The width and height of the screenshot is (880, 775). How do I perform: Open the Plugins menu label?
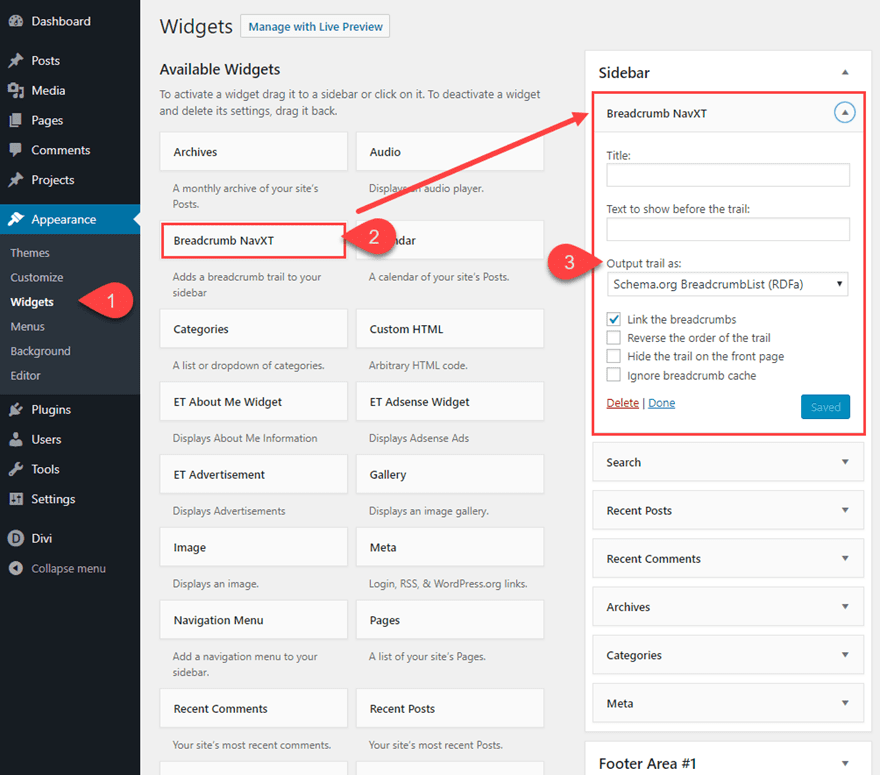(51, 410)
